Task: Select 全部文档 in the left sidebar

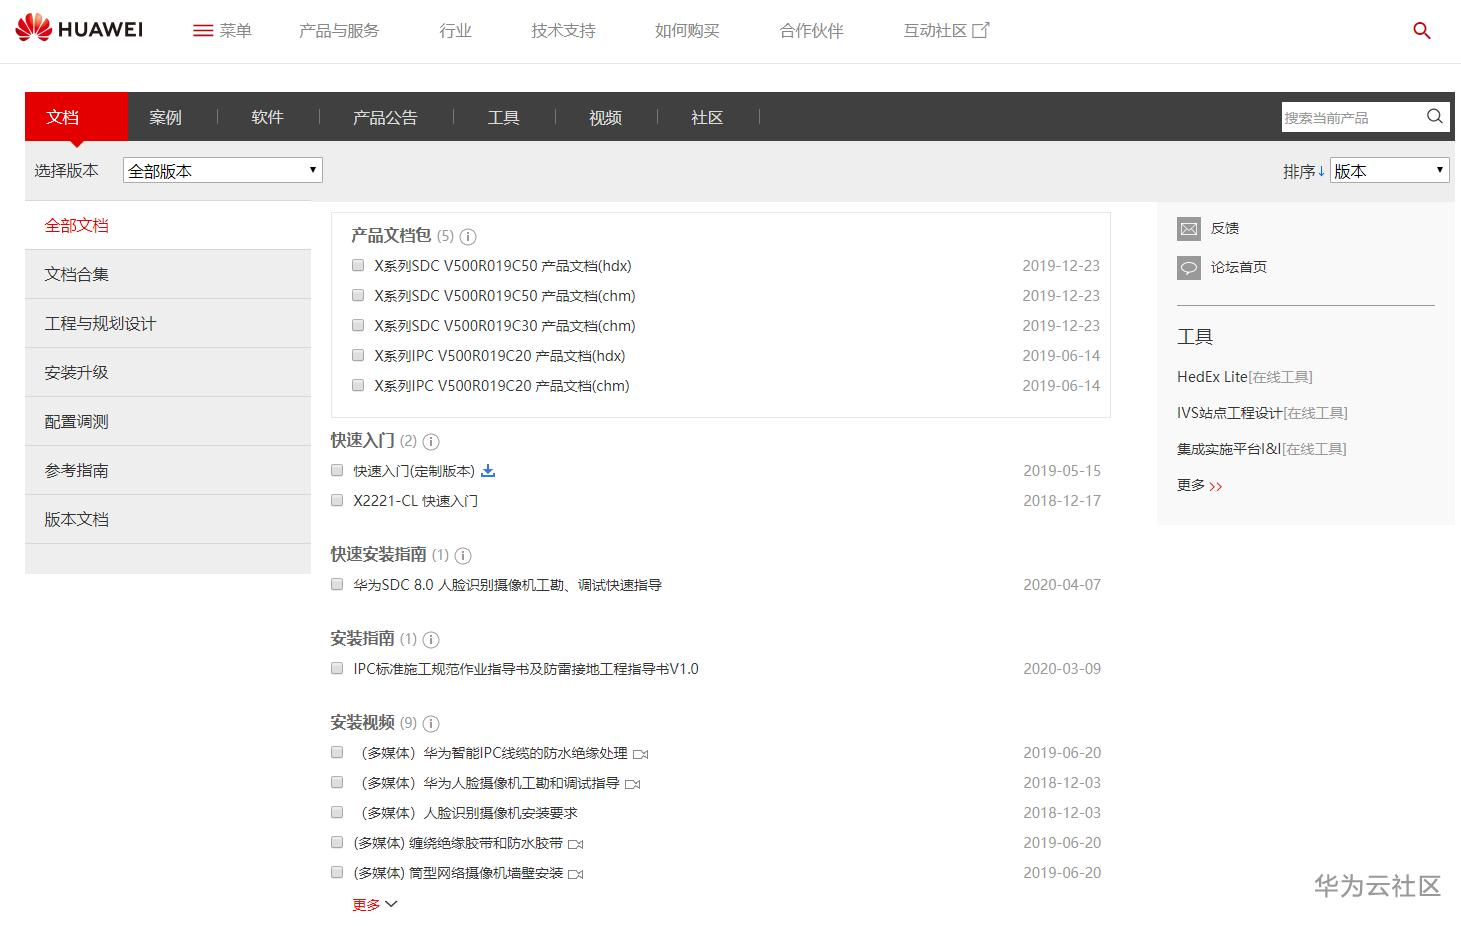Action: point(168,226)
